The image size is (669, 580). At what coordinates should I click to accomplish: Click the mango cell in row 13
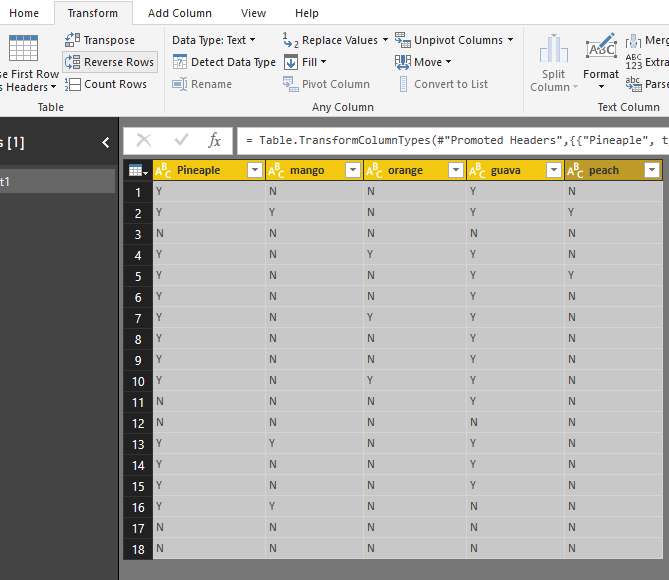pyautogui.click(x=314, y=443)
